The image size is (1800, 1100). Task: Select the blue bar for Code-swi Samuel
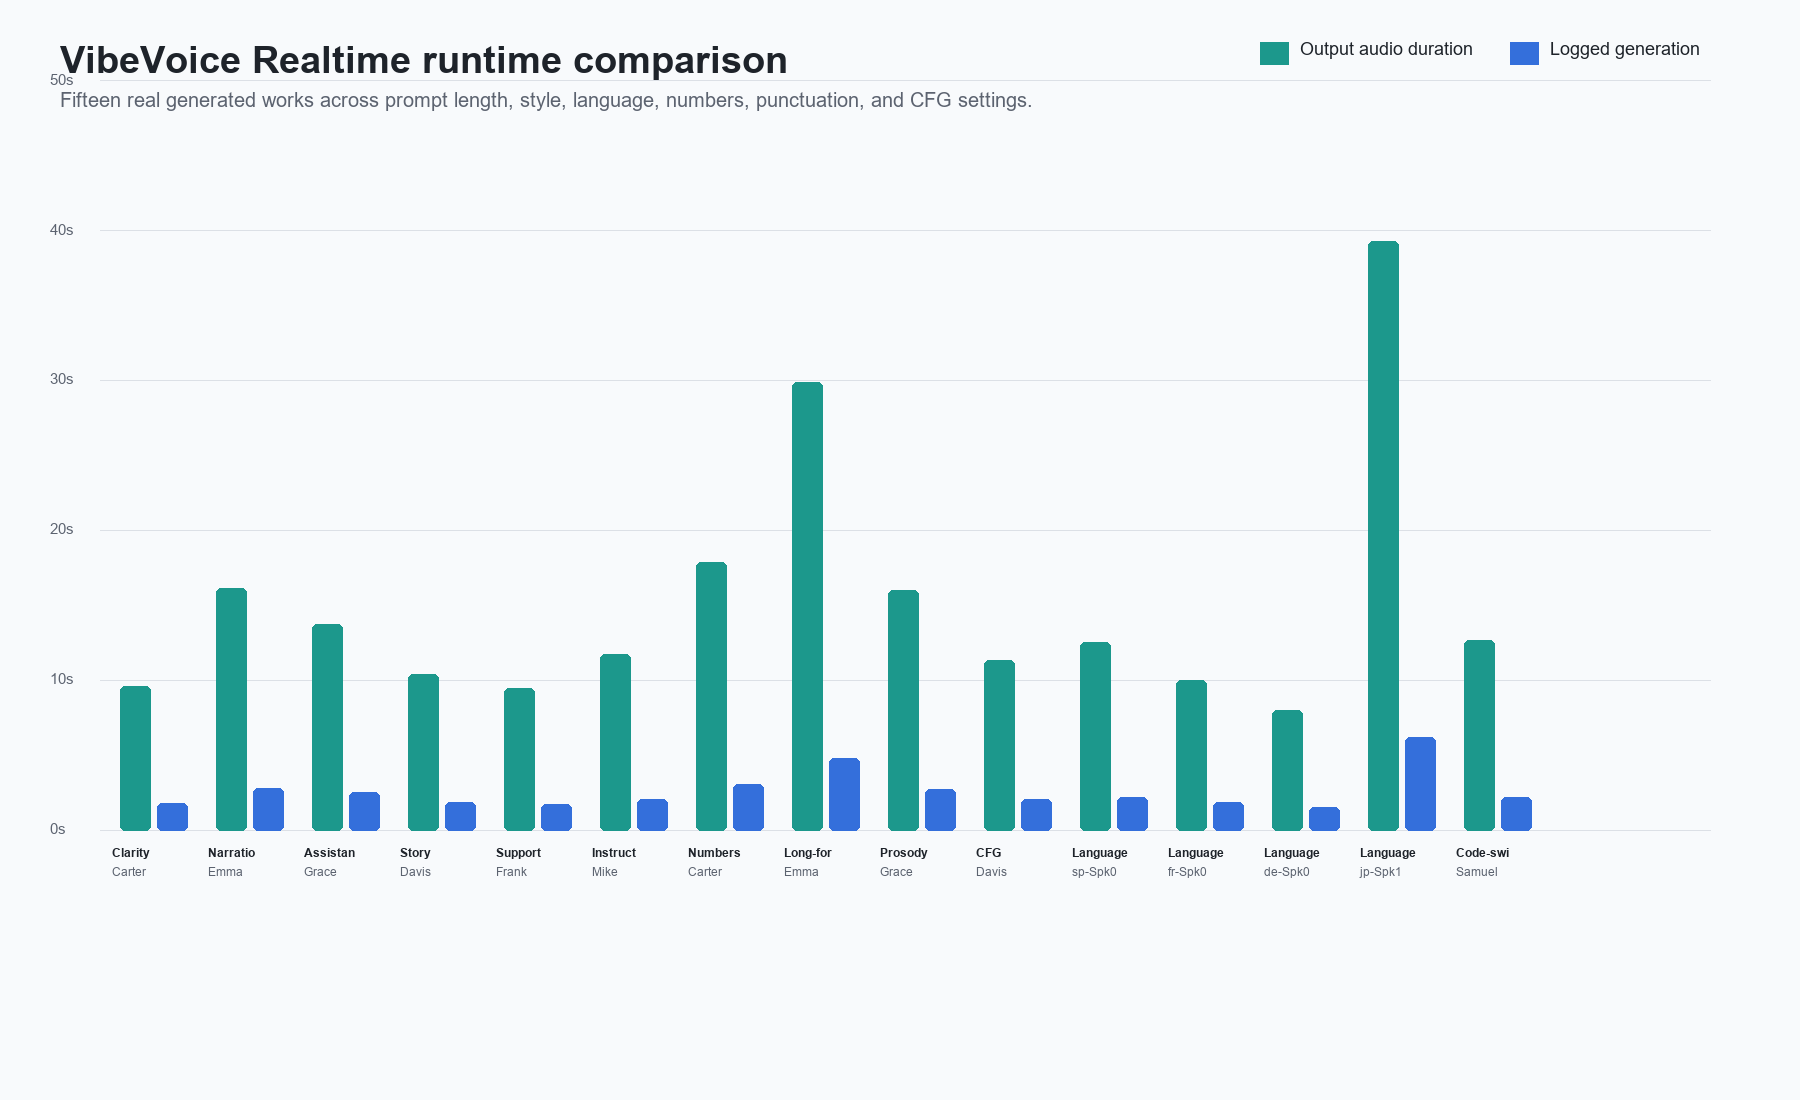[x=1516, y=814]
